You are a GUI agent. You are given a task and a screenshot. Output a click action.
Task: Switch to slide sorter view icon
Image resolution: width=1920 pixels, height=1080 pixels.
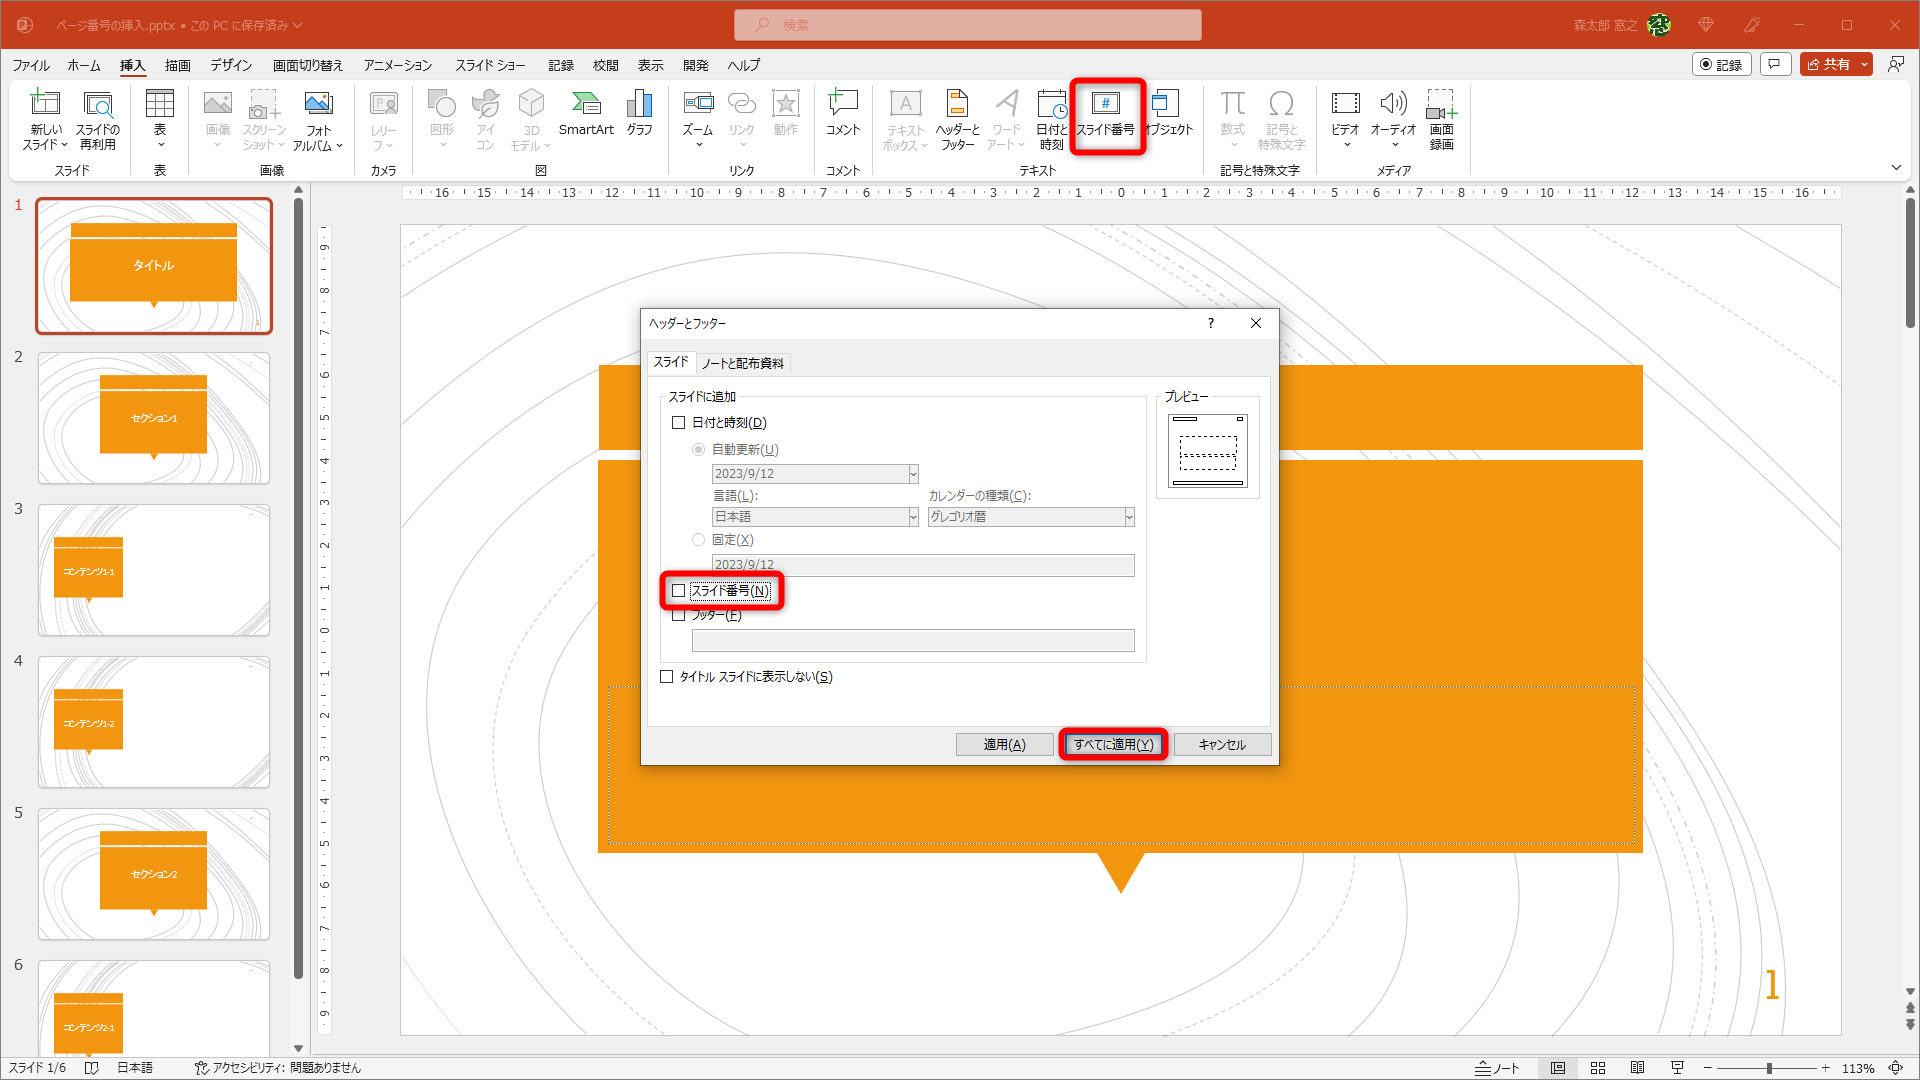[1598, 1068]
